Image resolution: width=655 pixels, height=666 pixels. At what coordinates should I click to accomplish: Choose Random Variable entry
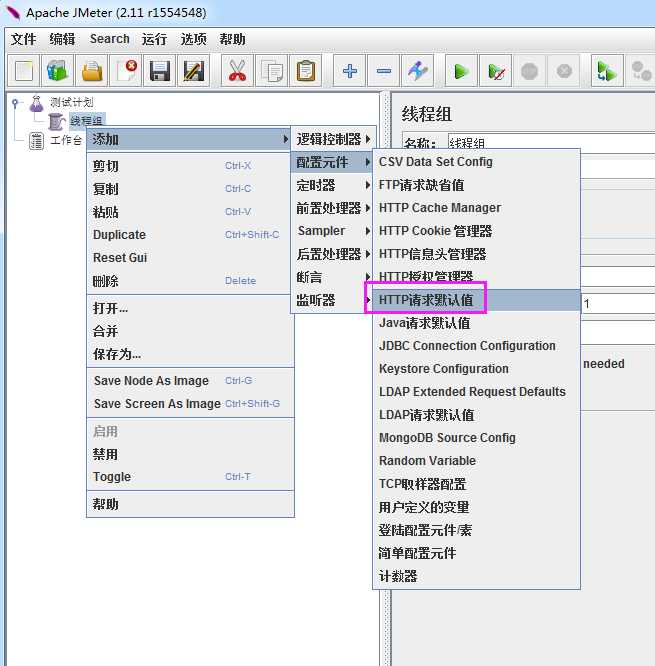(x=476, y=460)
